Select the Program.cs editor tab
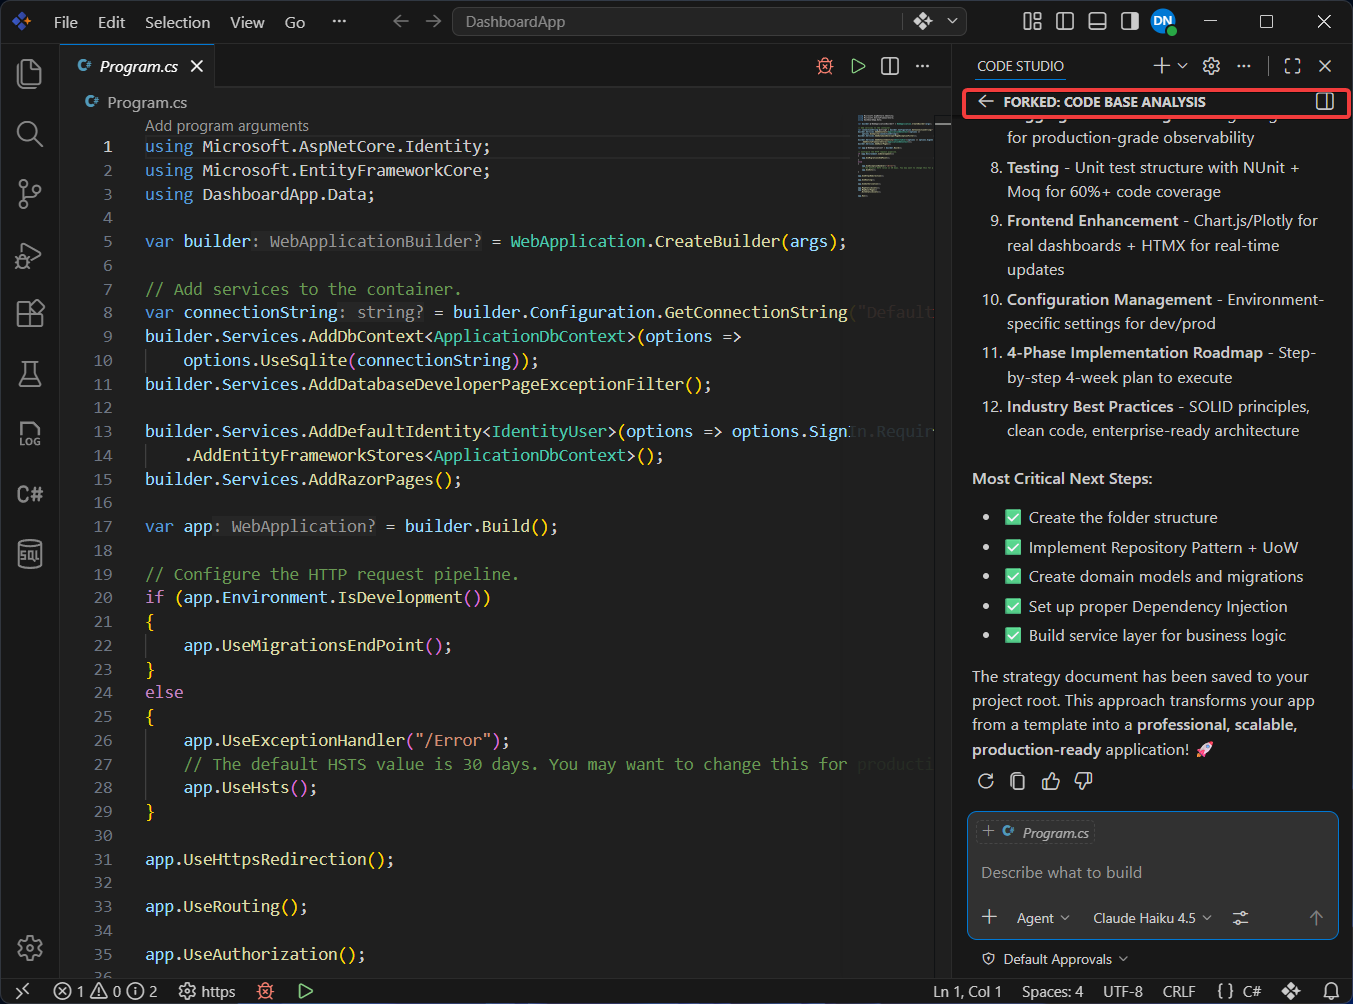 point(139,66)
